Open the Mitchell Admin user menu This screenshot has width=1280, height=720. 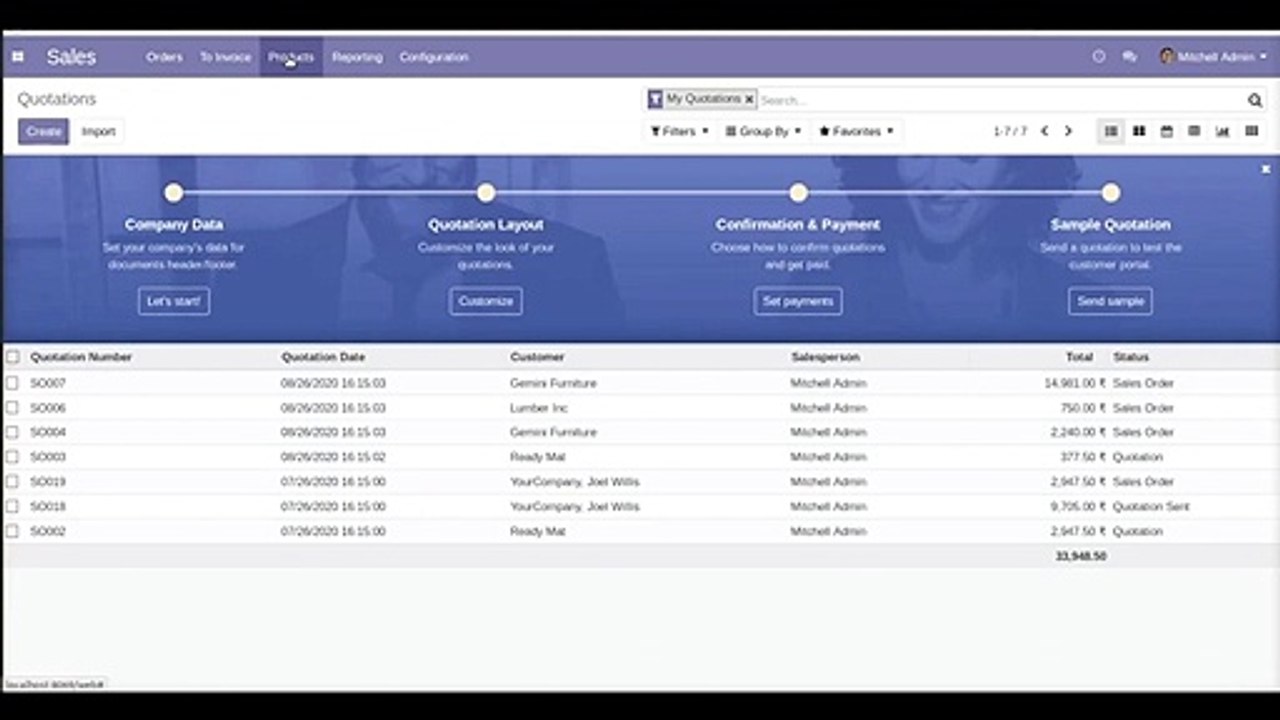tap(1213, 57)
